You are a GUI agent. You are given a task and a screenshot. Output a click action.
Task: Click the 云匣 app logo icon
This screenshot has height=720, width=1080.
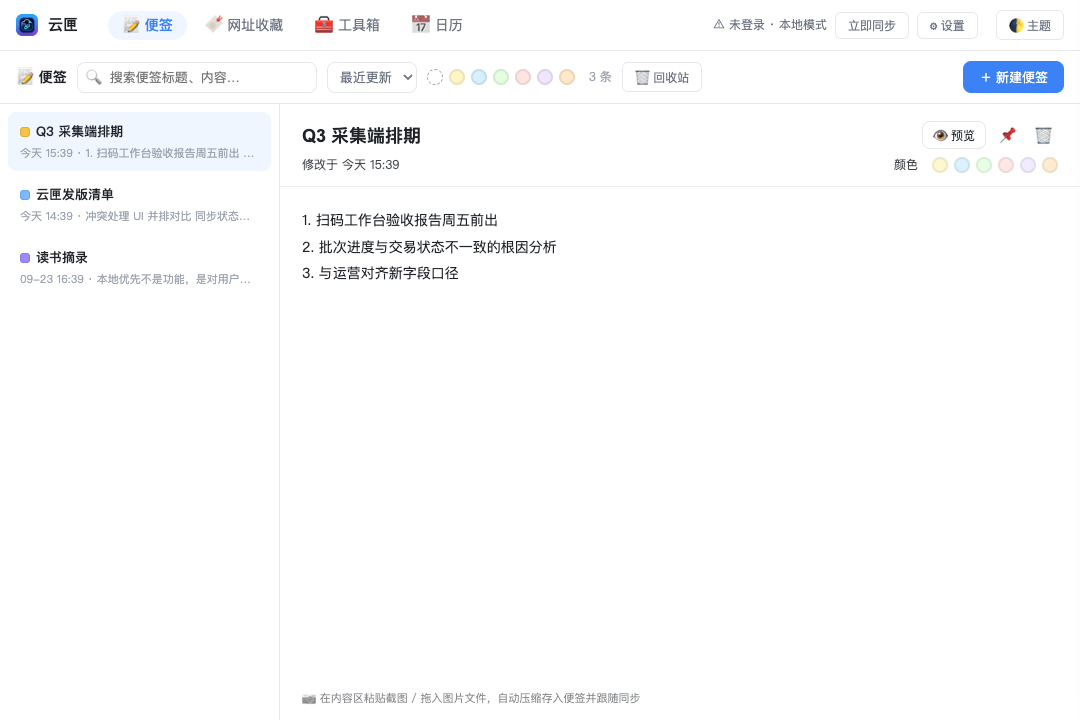click(27, 25)
